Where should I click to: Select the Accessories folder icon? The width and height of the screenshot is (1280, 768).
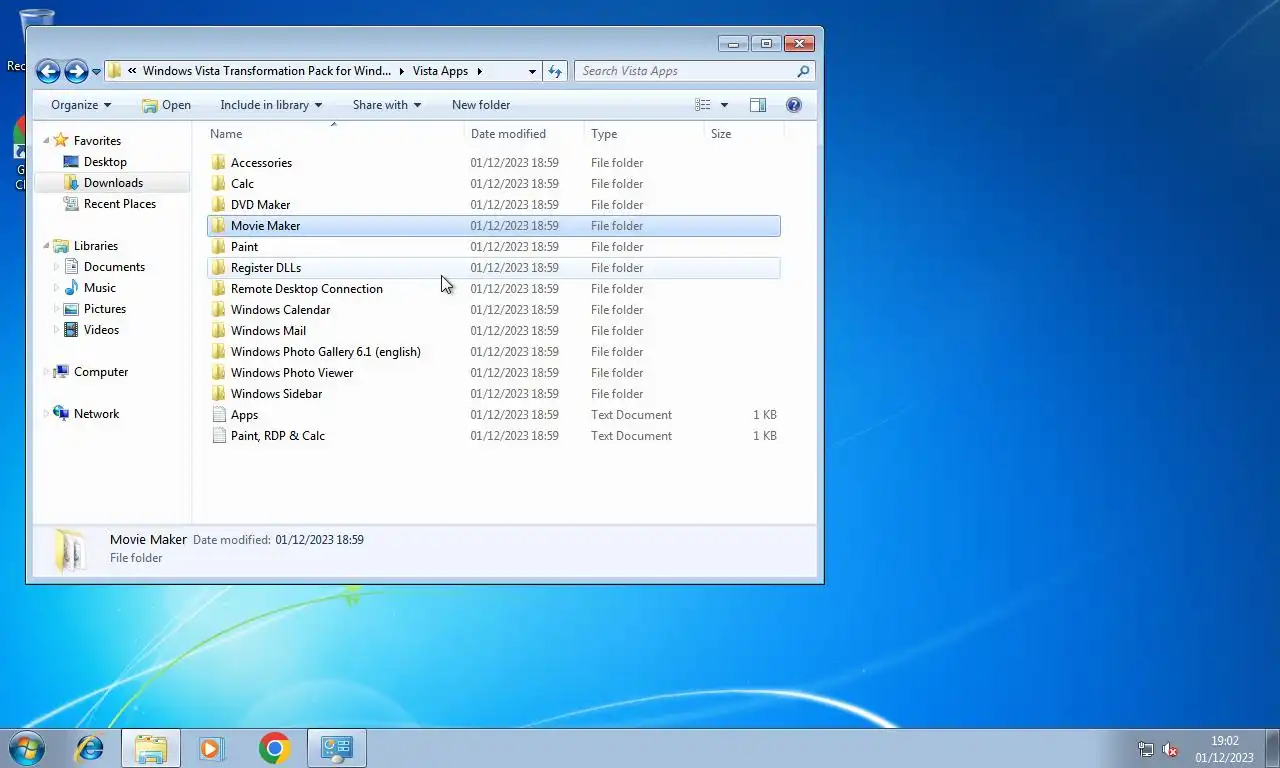[x=219, y=163]
